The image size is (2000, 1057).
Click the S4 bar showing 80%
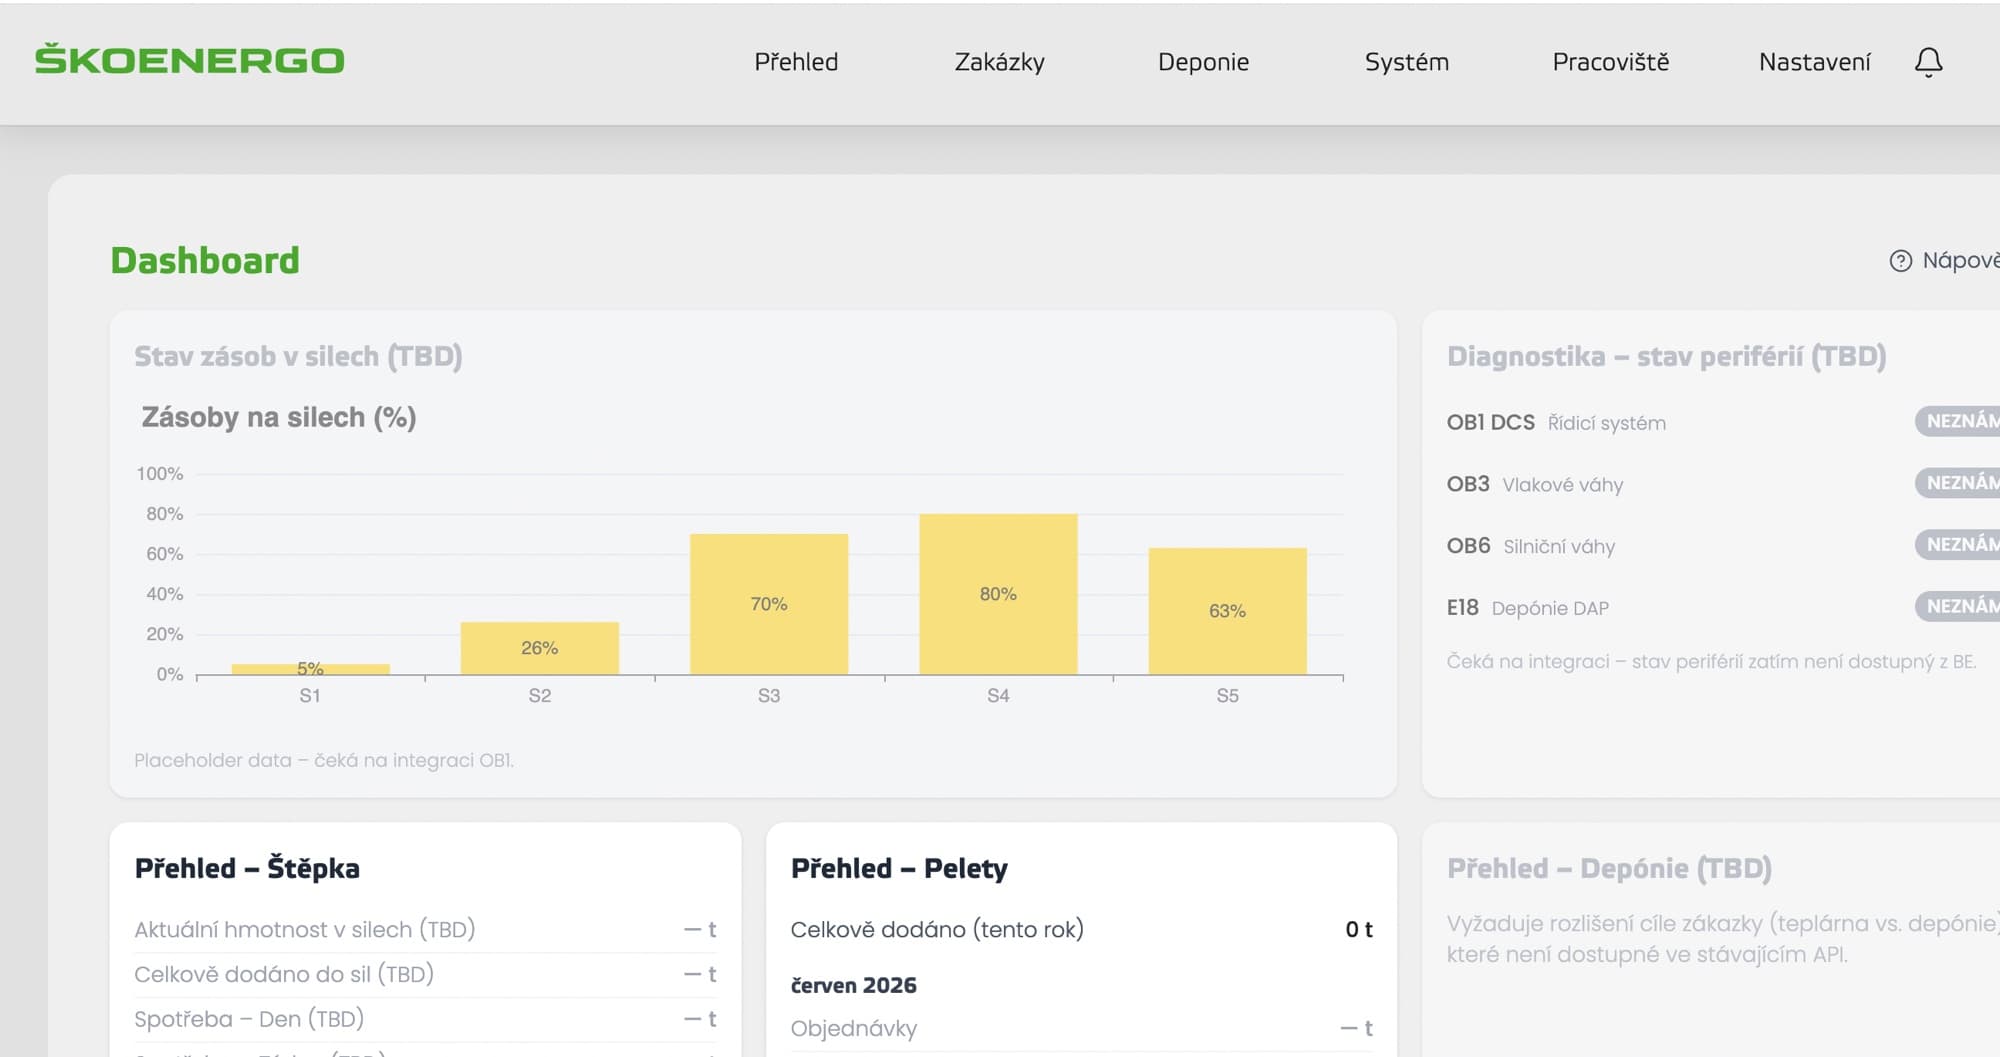tap(998, 594)
